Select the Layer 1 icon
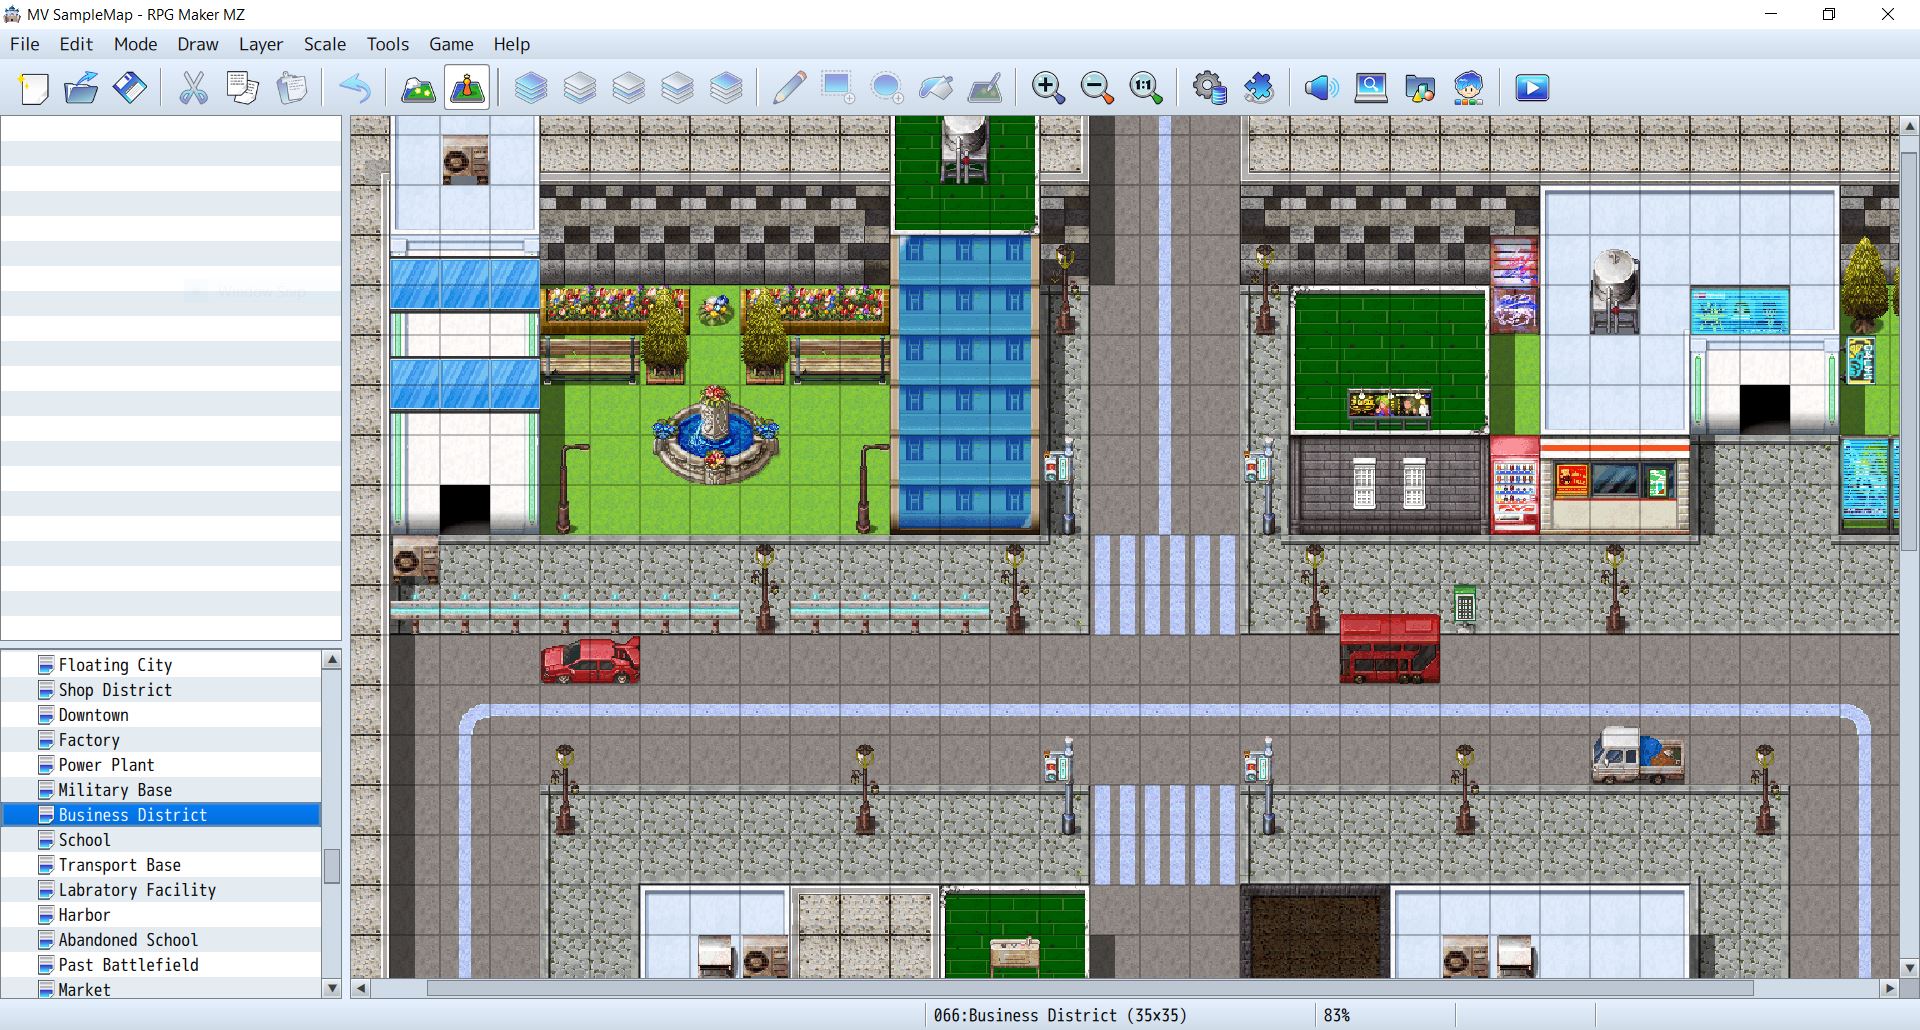The height and width of the screenshot is (1030, 1920). click(580, 88)
